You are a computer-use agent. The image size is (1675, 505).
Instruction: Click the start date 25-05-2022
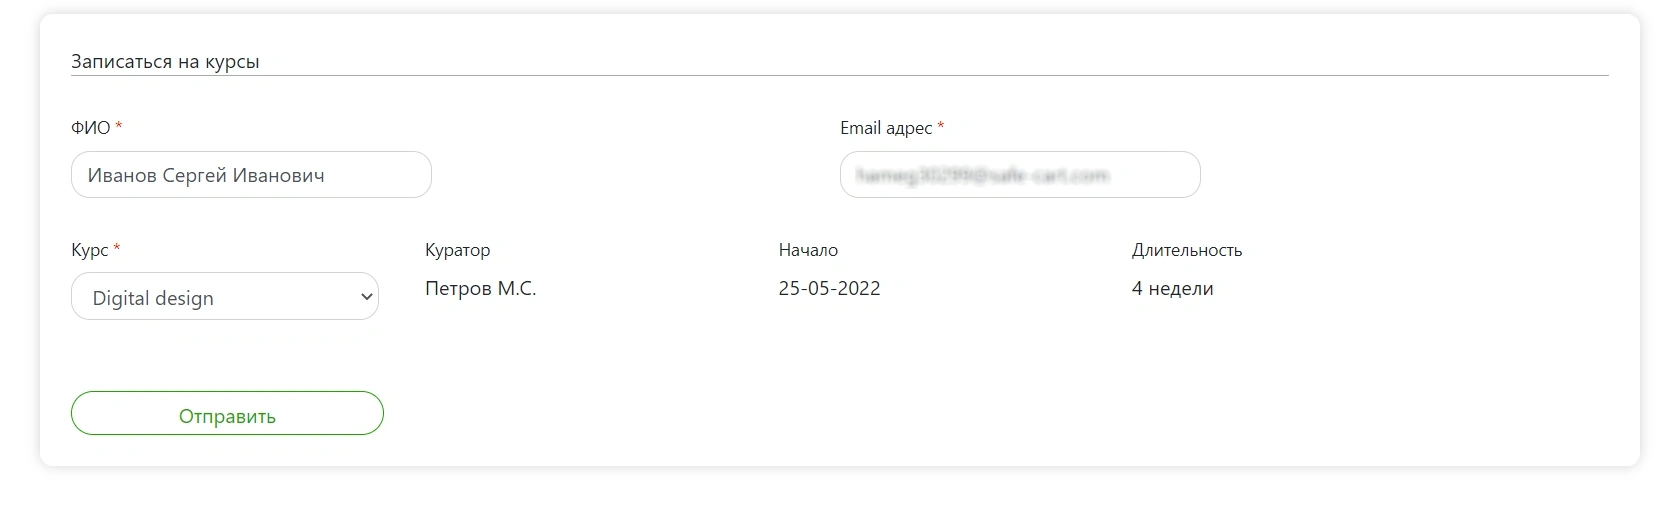pos(830,289)
